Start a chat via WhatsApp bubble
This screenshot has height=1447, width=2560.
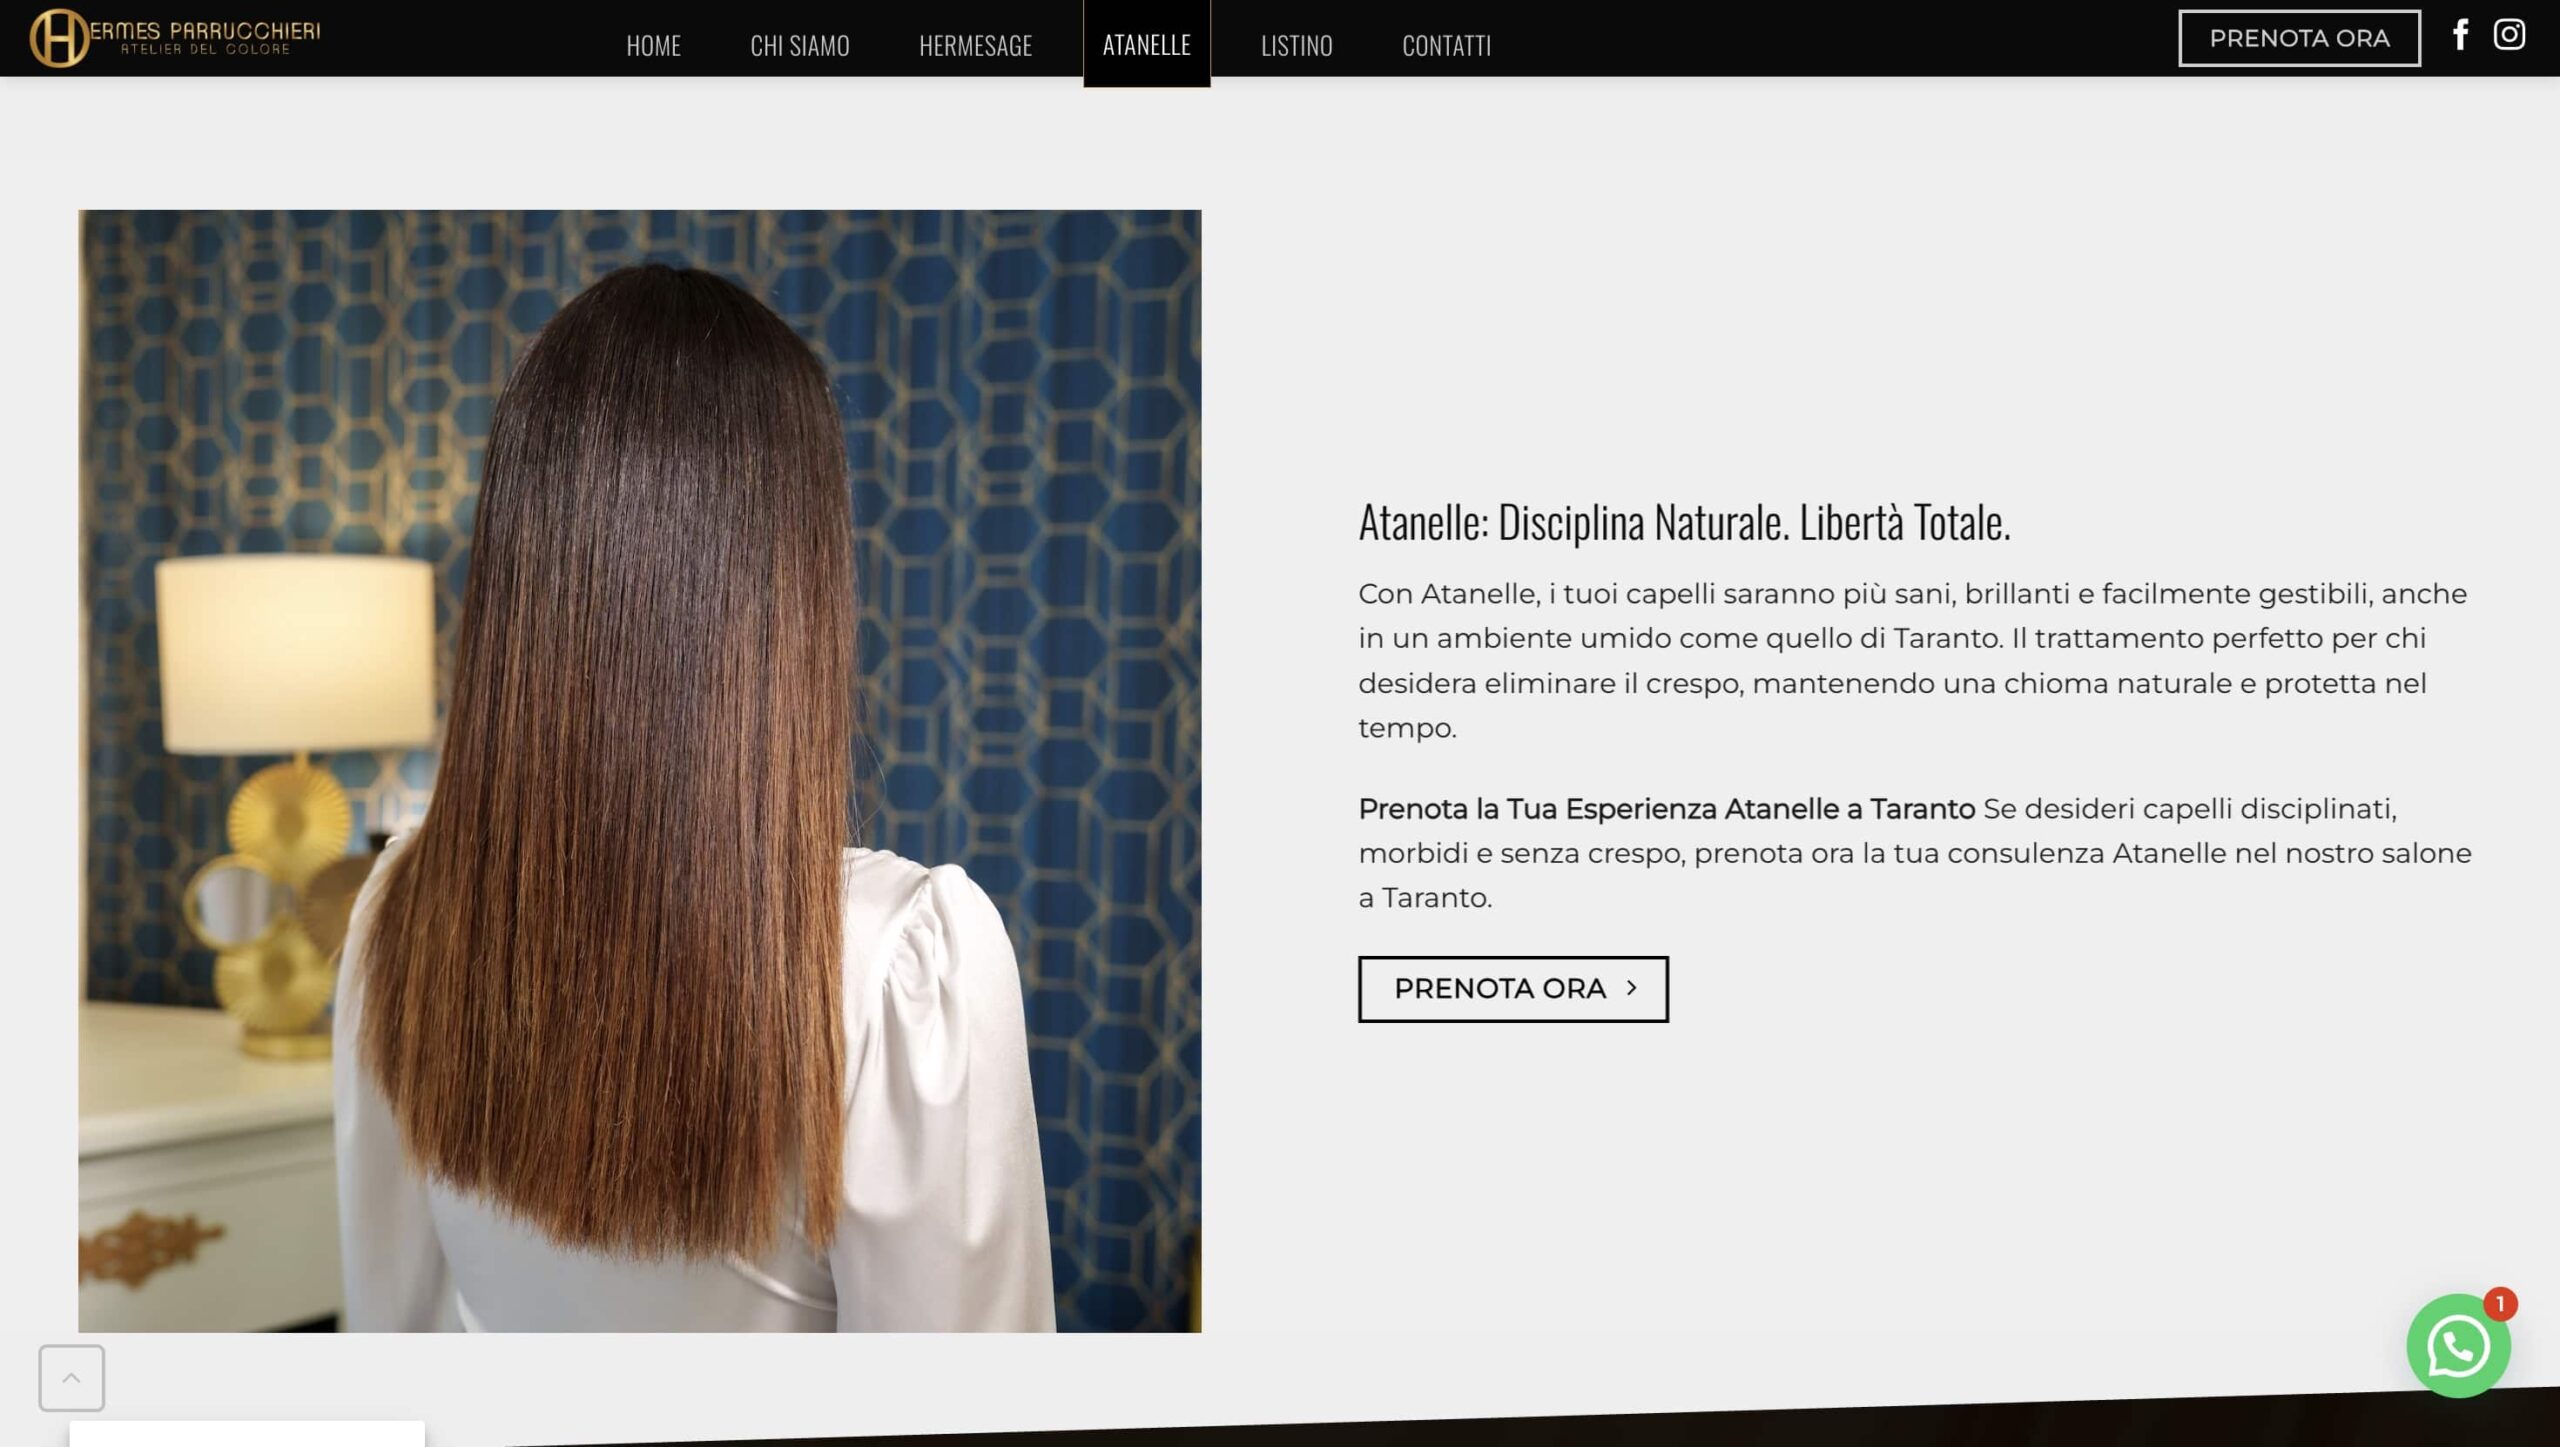2457,1346
